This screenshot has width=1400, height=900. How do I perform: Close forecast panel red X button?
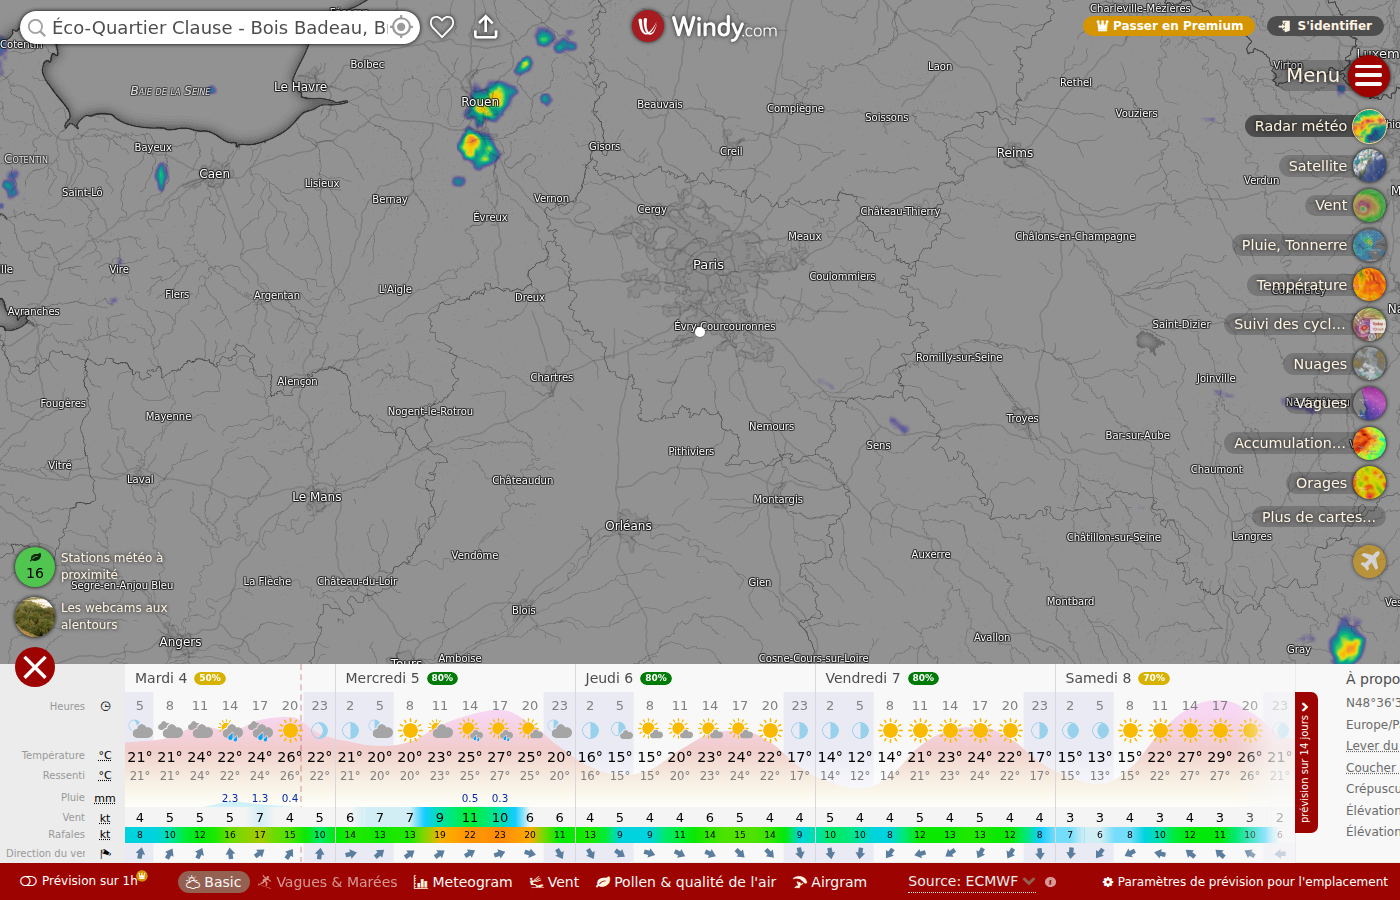35,667
